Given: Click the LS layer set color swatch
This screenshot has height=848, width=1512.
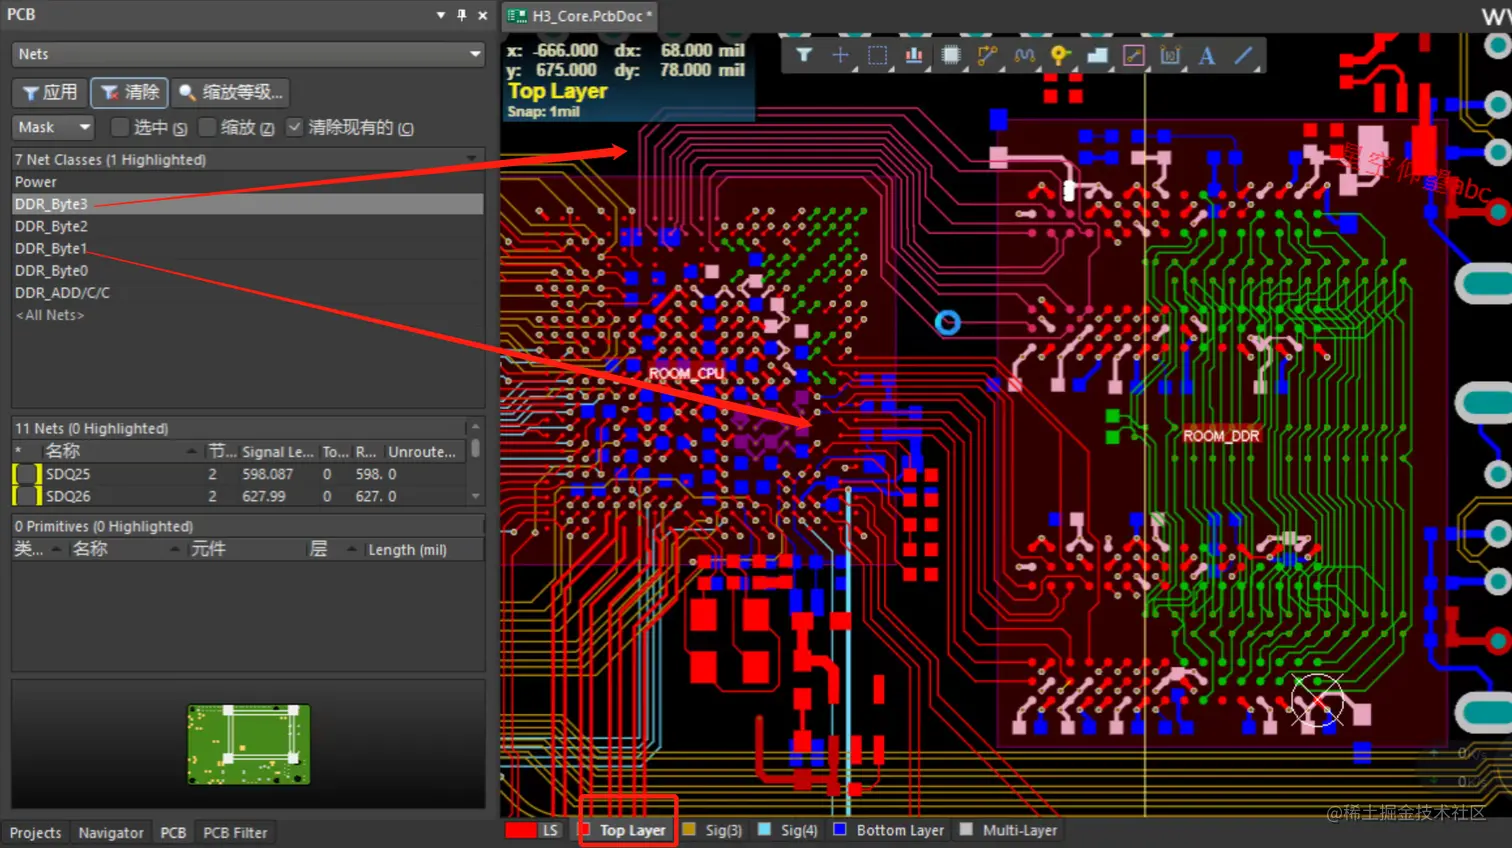Looking at the screenshot, I should (x=521, y=830).
